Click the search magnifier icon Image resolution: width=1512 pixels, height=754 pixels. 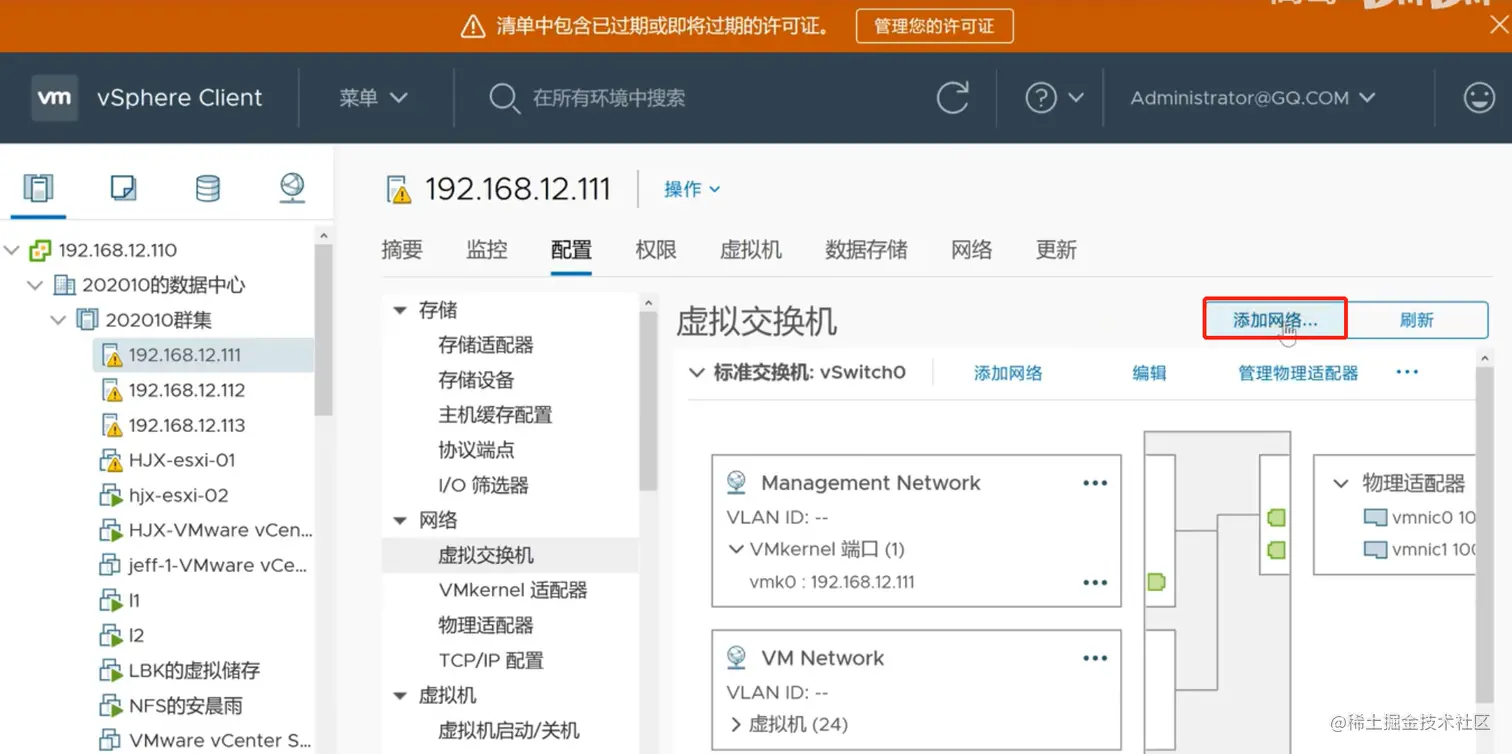(x=503, y=98)
